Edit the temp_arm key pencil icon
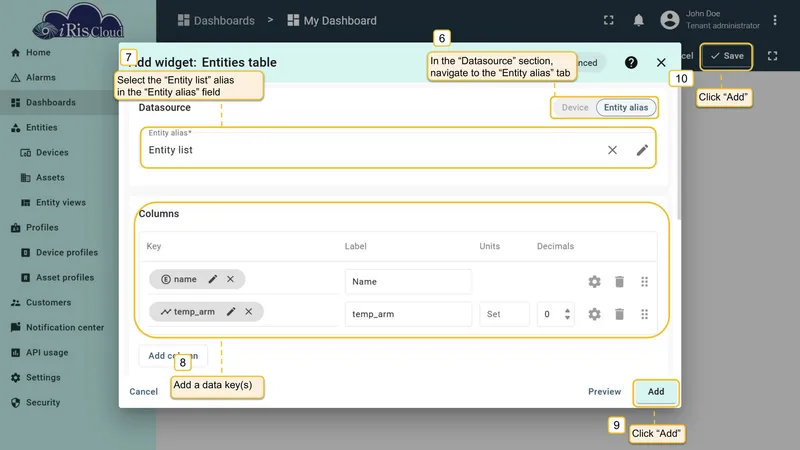Image resolution: width=800 pixels, height=450 pixels. point(231,312)
